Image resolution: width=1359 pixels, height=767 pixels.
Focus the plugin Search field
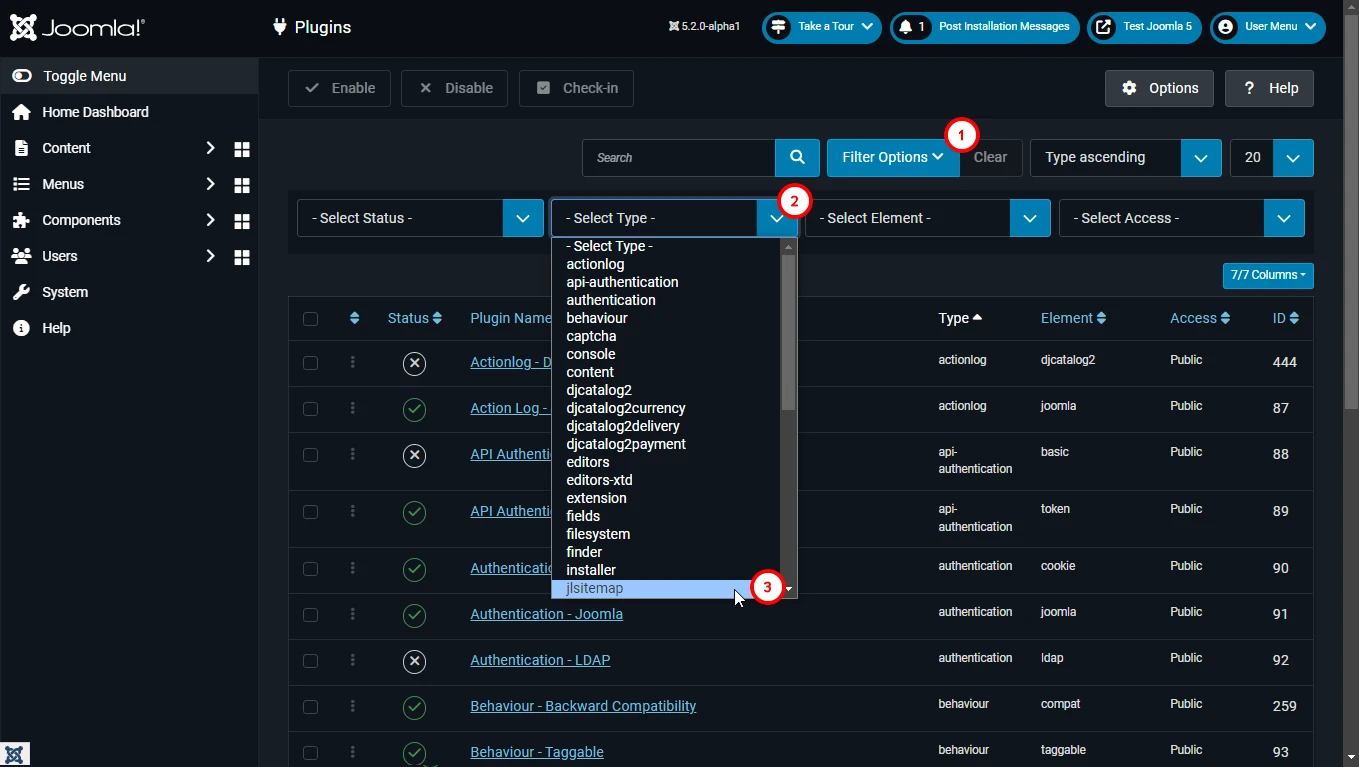pyautogui.click(x=678, y=157)
